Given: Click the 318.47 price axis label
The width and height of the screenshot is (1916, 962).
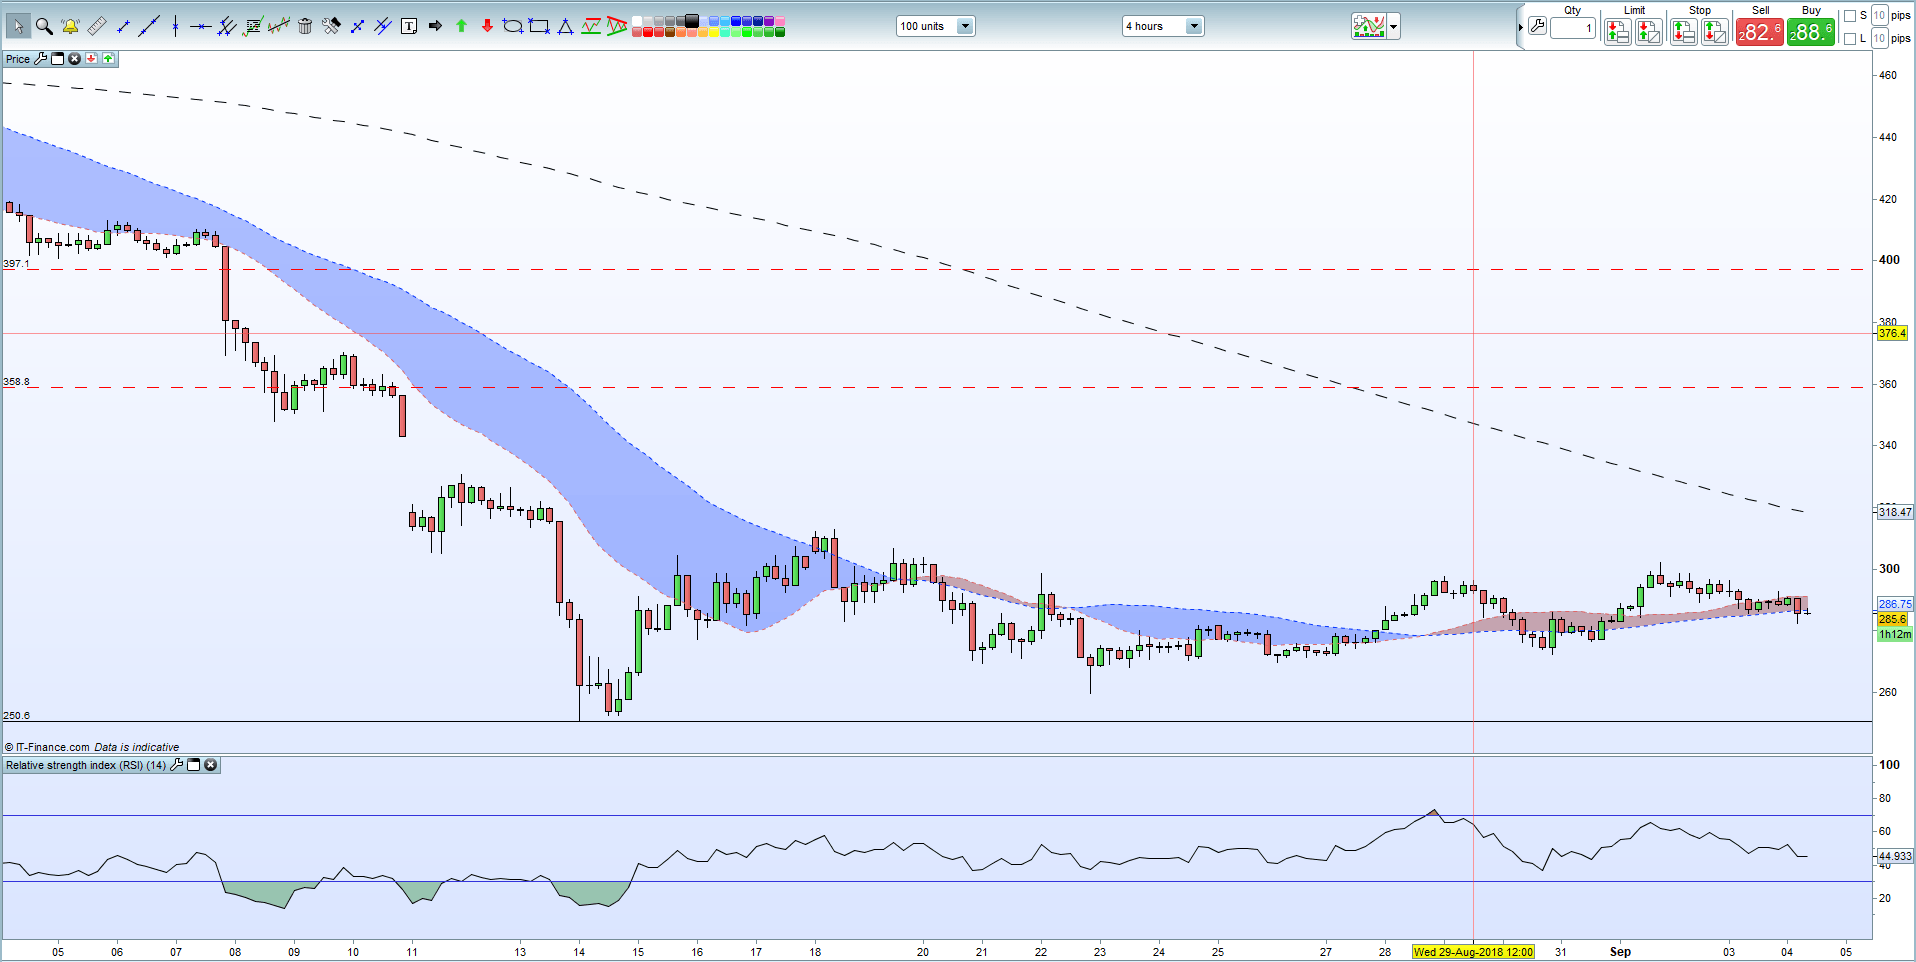Looking at the screenshot, I should coord(1895,512).
